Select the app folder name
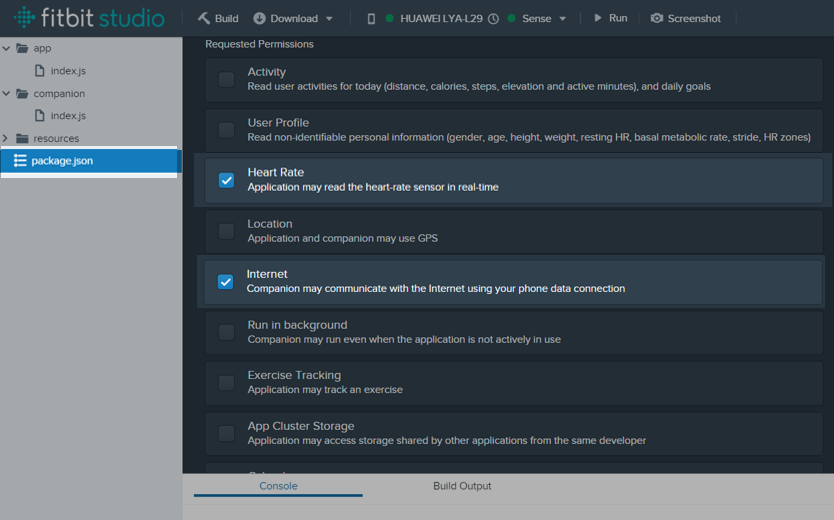834x520 pixels. pyautogui.click(x=42, y=48)
